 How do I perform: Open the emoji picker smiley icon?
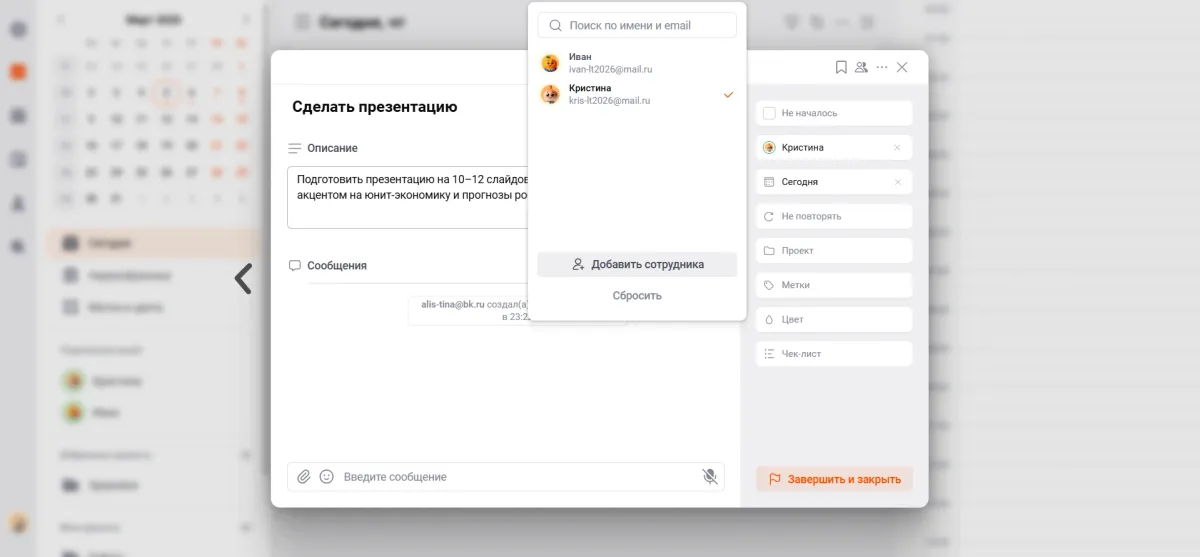(326, 477)
